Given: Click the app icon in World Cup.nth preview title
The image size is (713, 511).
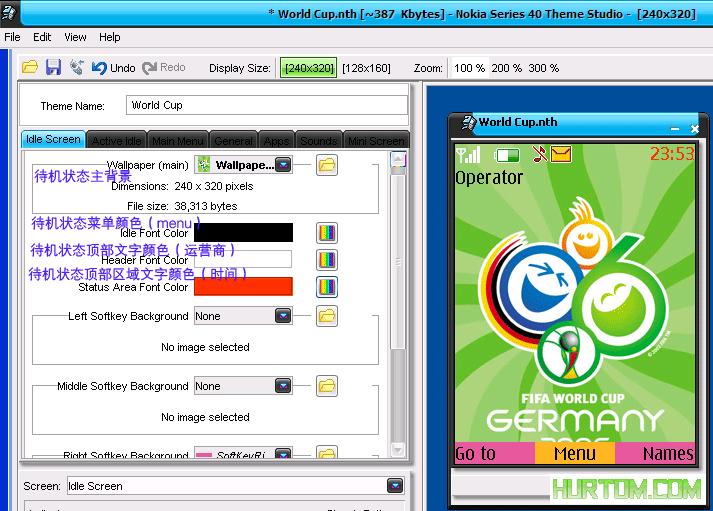Looking at the screenshot, I should tap(468, 122).
